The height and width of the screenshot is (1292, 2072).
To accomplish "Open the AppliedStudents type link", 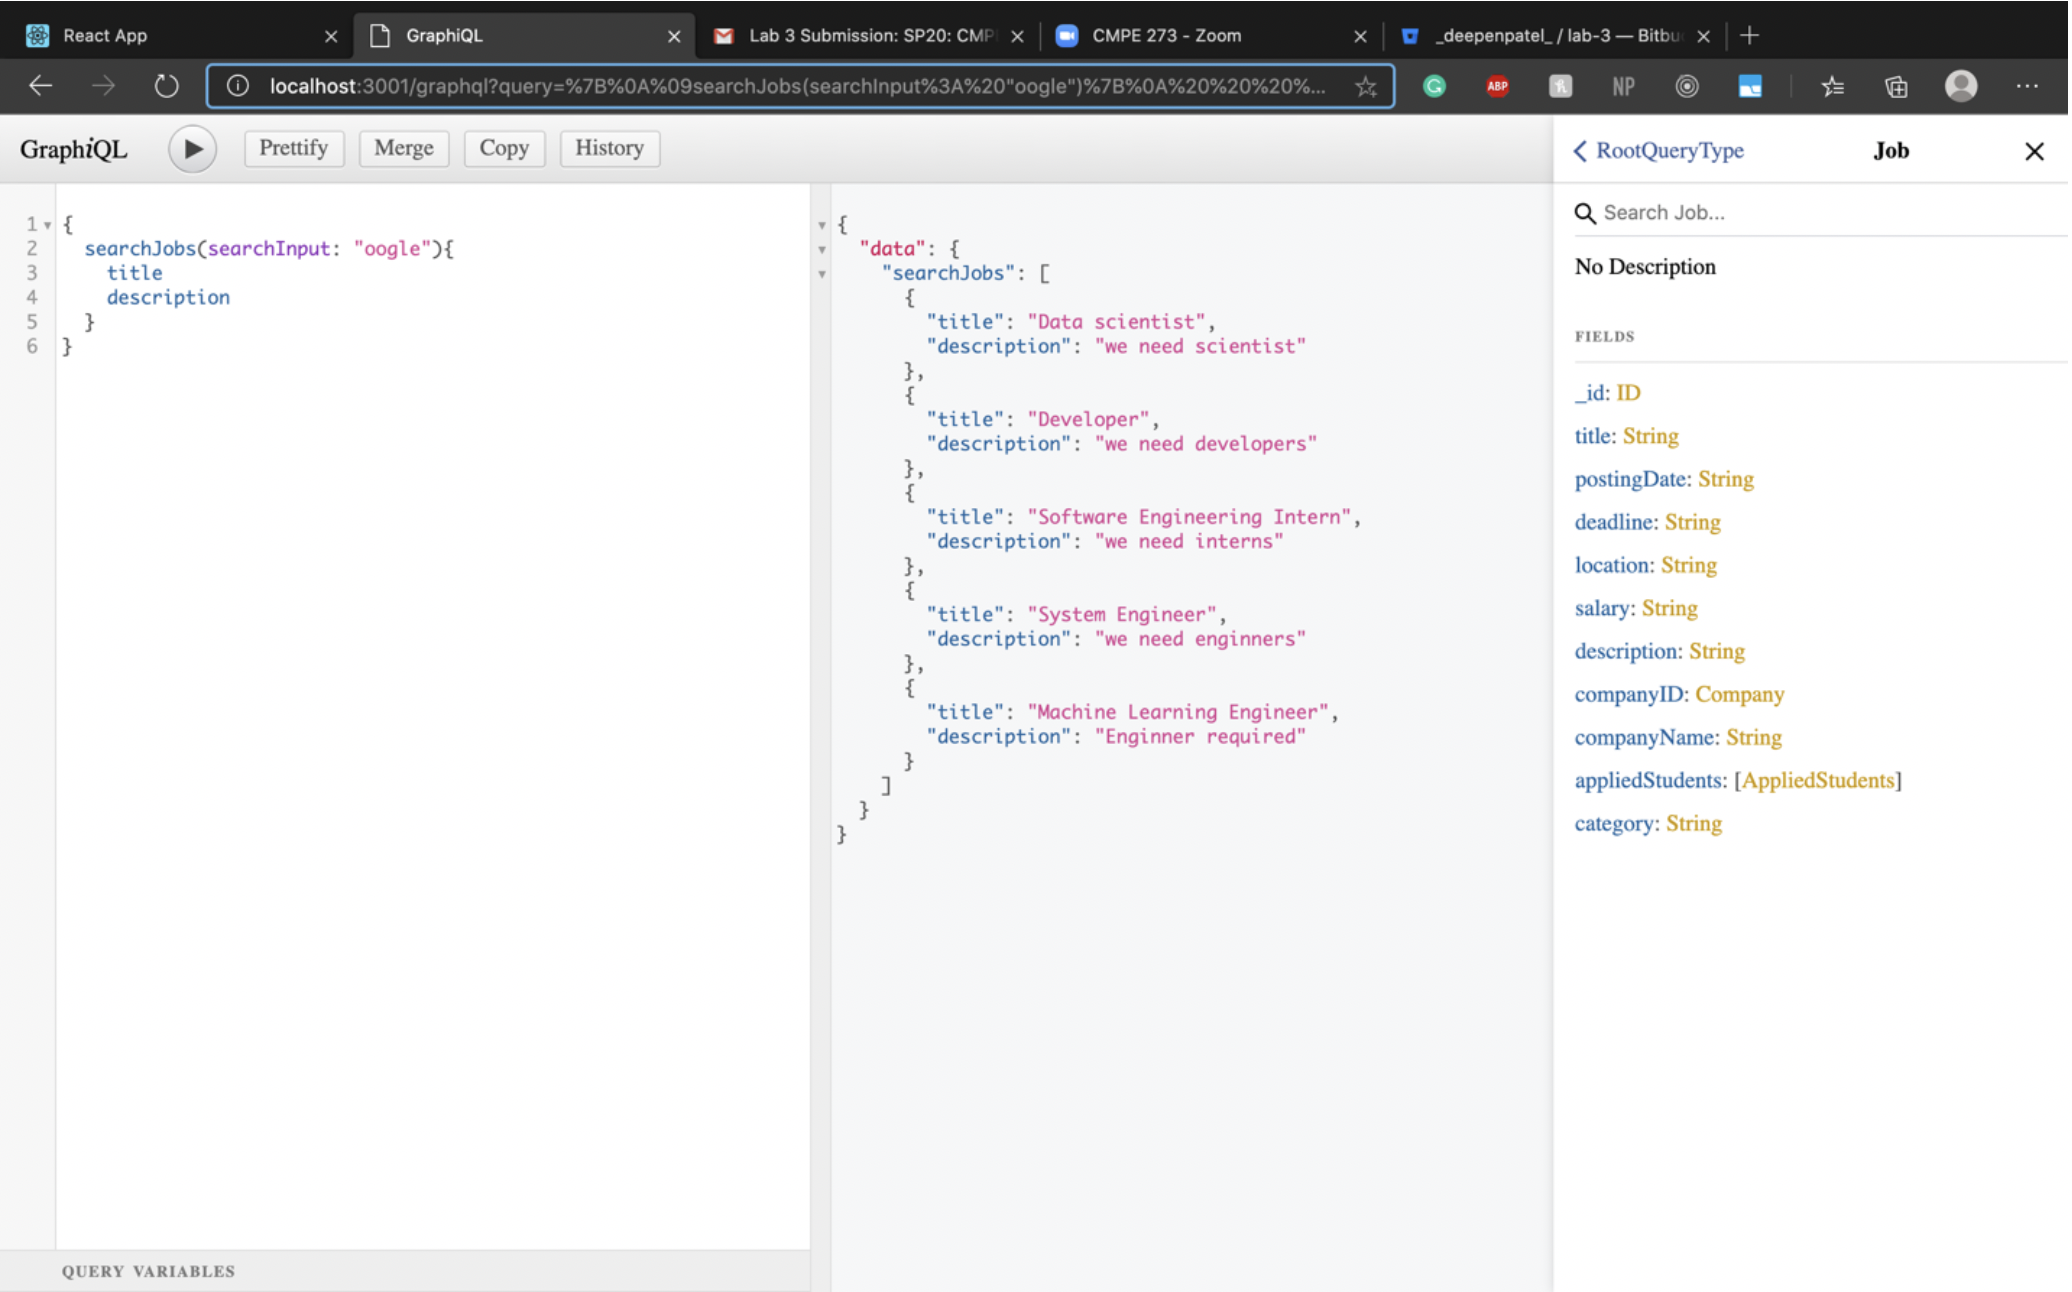I will tap(1817, 781).
